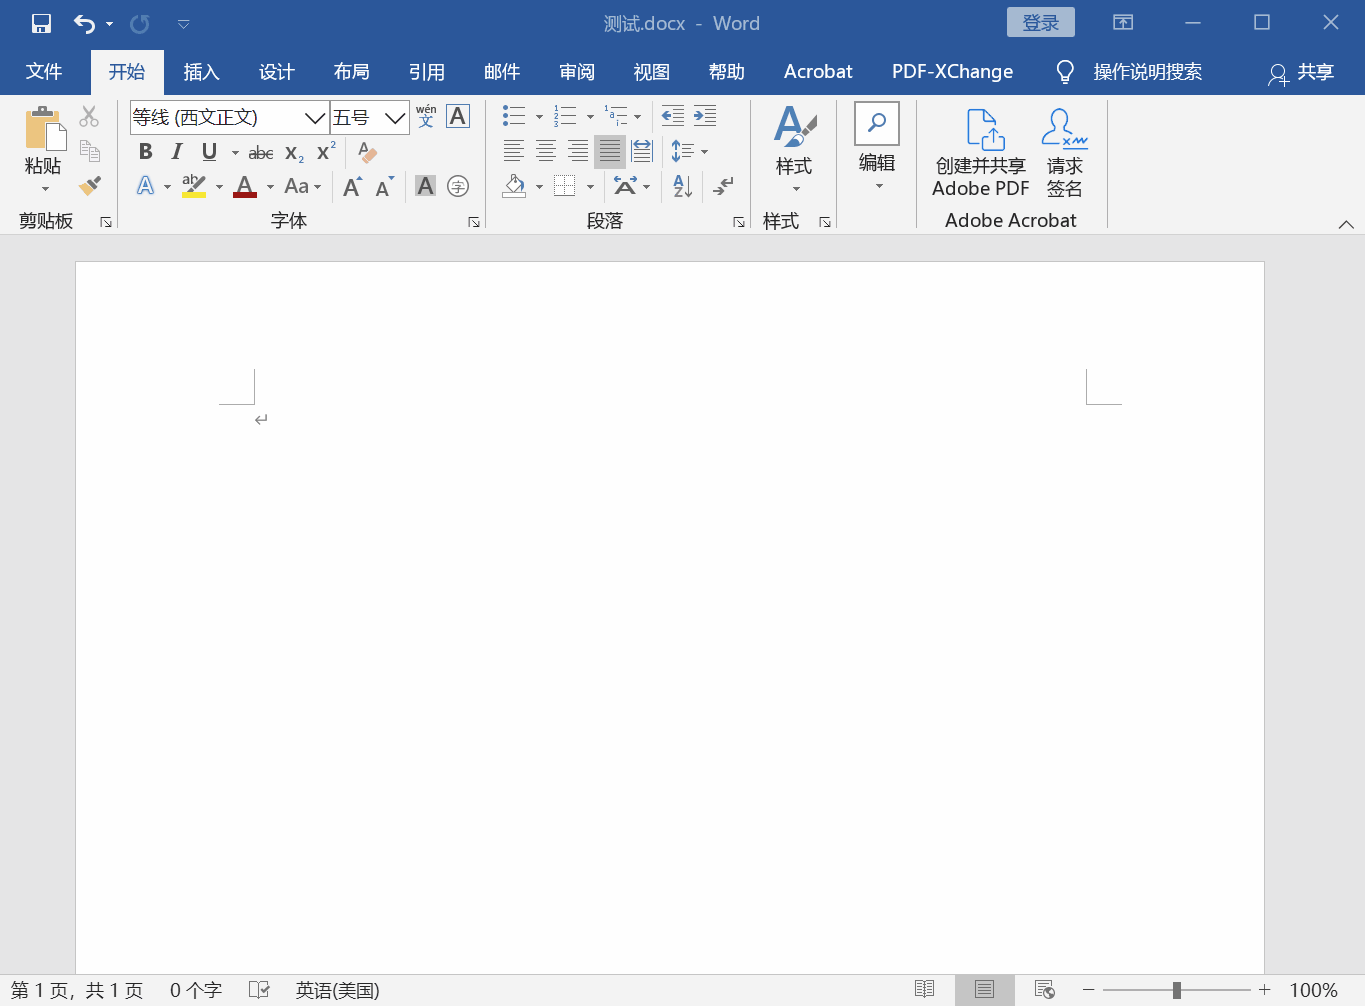Increase paragraph indent
Screen dimensions: 1365x1006
tap(705, 116)
